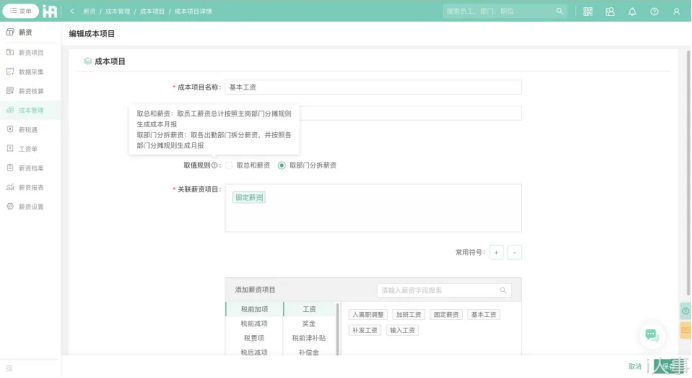The height and width of the screenshot is (378, 692).
Task: Select the 补偿金 subcategory
Action: tap(309, 352)
